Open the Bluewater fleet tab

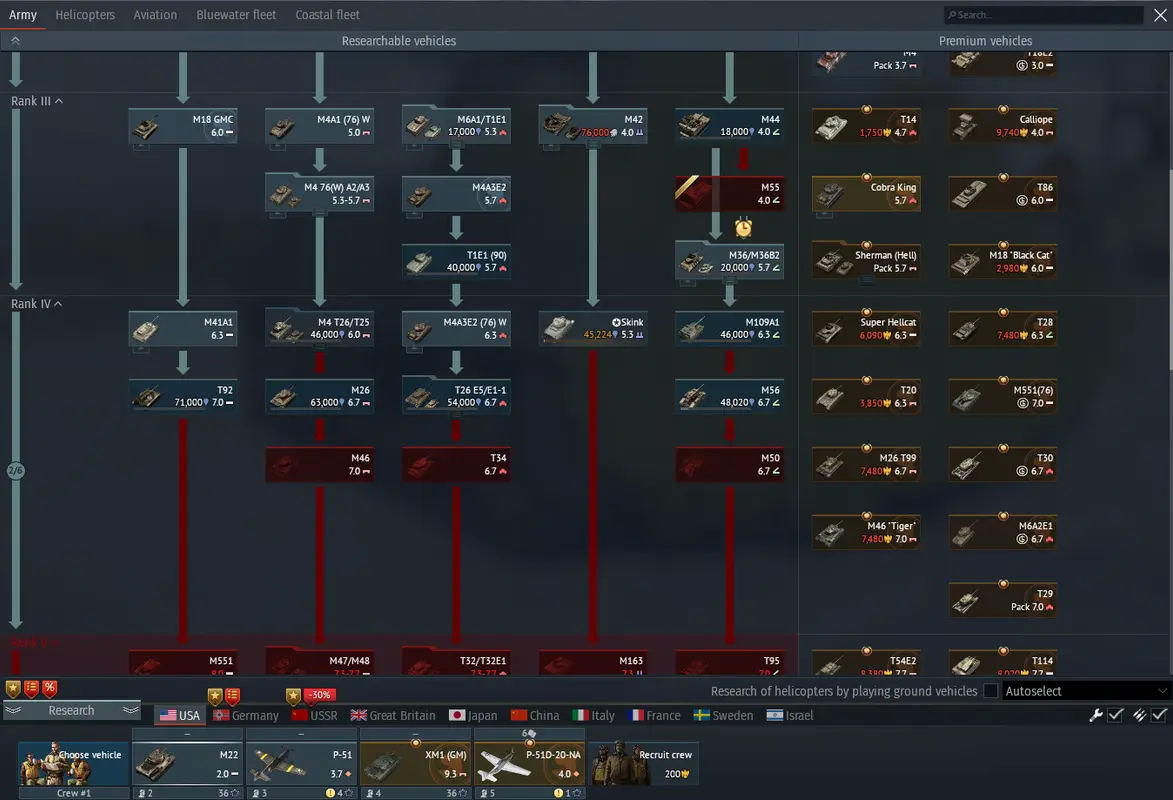pyautogui.click(x=236, y=15)
